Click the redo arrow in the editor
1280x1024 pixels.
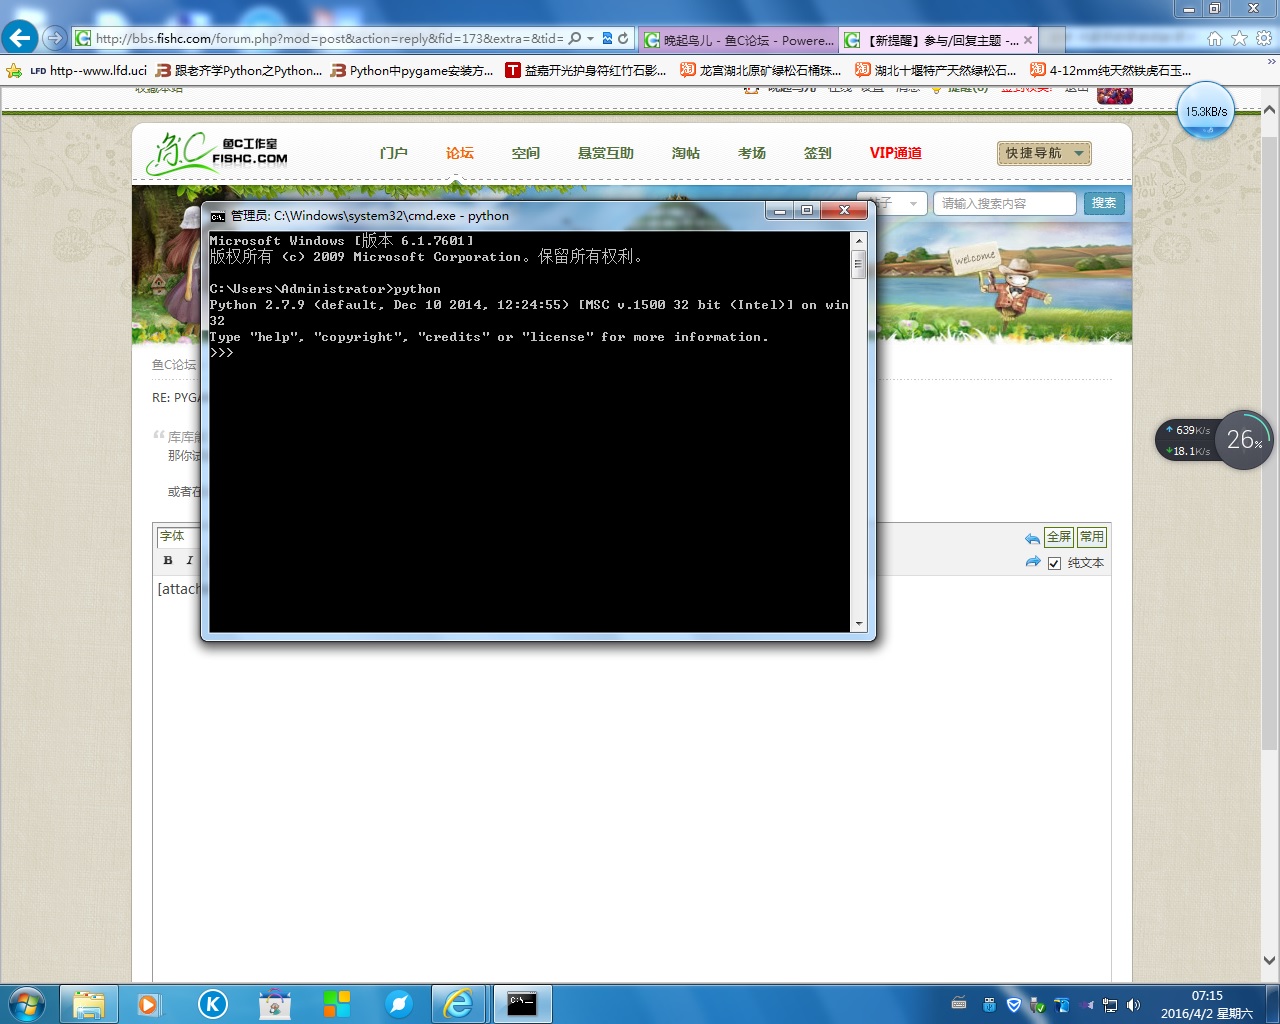coord(1032,562)
